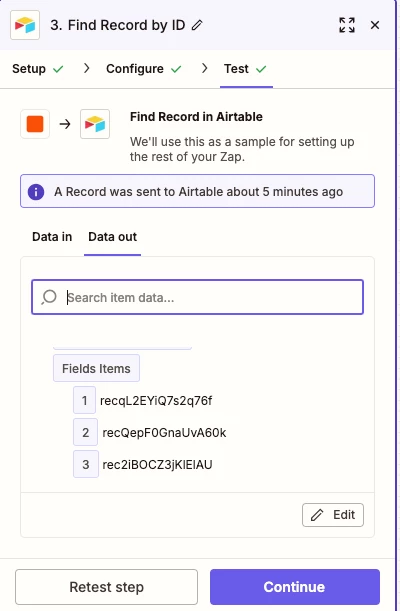
Task: Click the Airtable icon beside the arrow
Action: [x=95, y=124]
